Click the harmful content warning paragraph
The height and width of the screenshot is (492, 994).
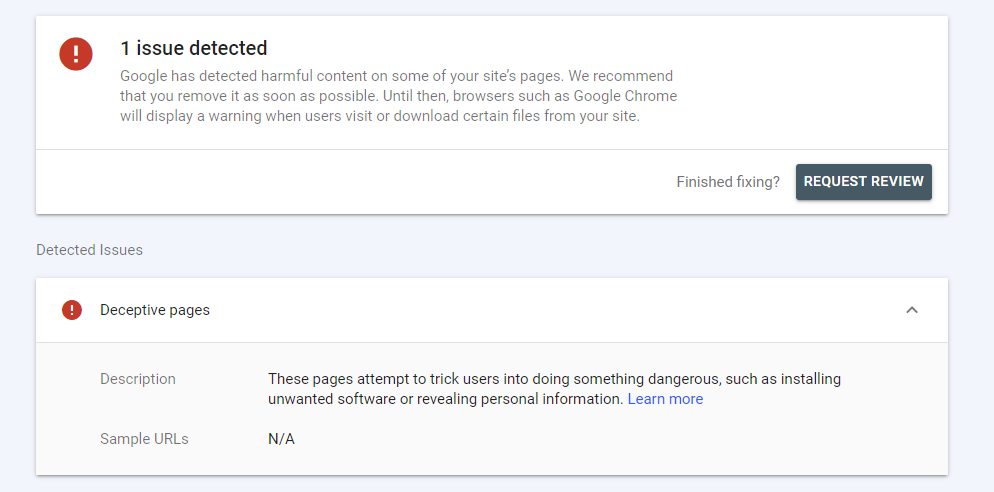click(x=398, y=96)
